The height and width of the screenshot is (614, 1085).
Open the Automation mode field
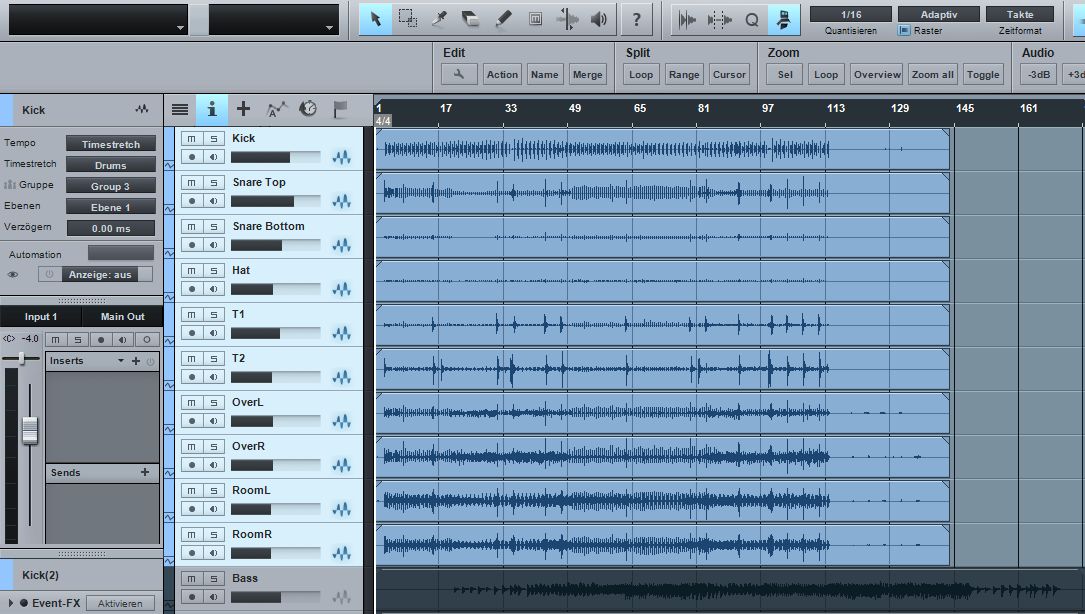click(121, 253)
